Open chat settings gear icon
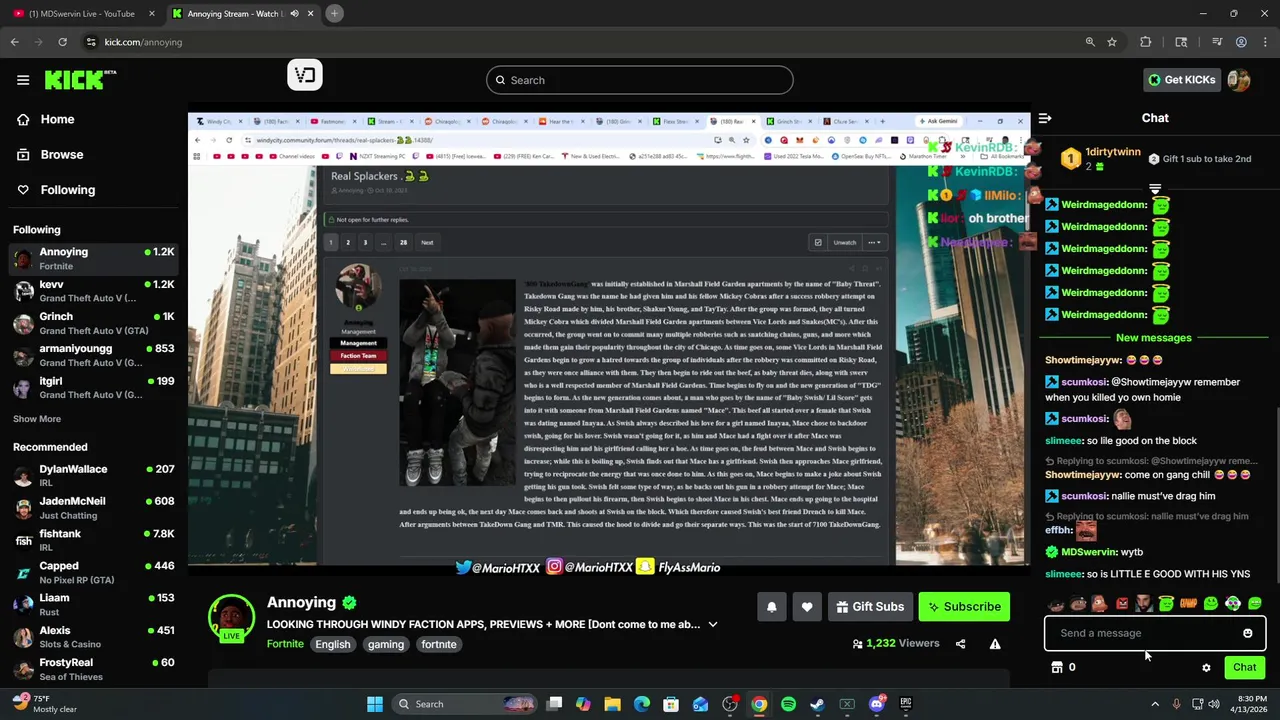The image size is (1280, 720). tap(1206, 667)
